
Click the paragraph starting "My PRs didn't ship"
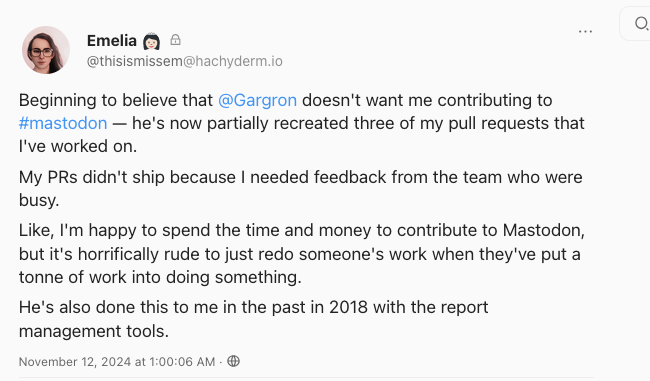click(x=301, y=189)
